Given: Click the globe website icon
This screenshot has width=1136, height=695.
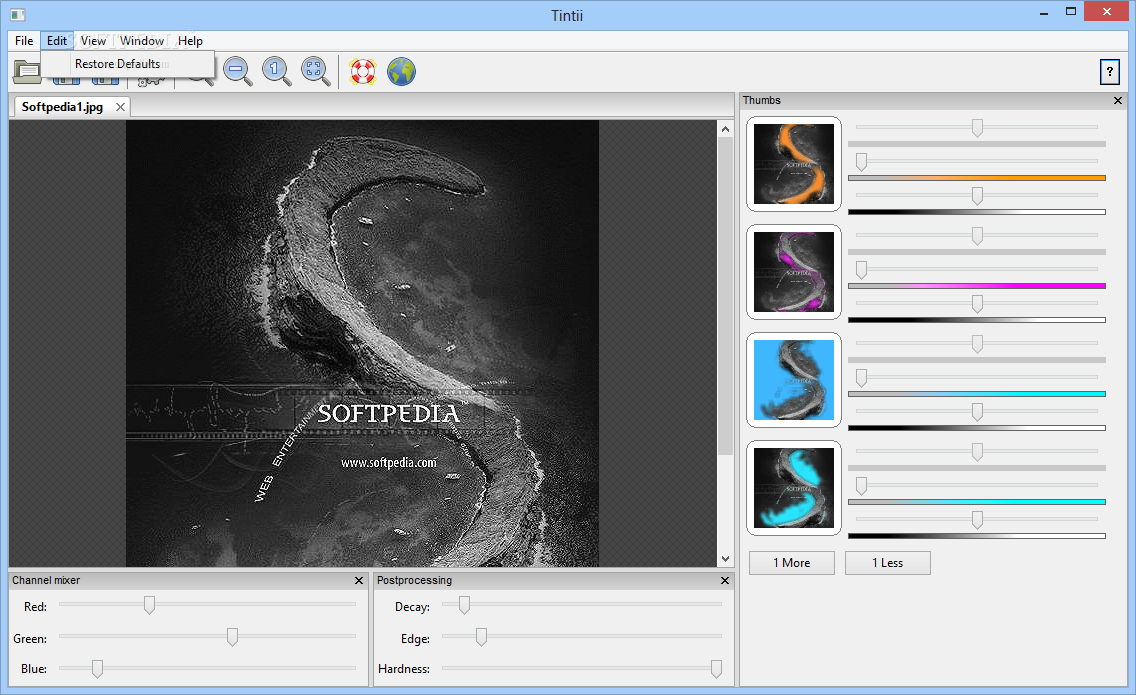Looking at the screenshot, I should point(401,71).
